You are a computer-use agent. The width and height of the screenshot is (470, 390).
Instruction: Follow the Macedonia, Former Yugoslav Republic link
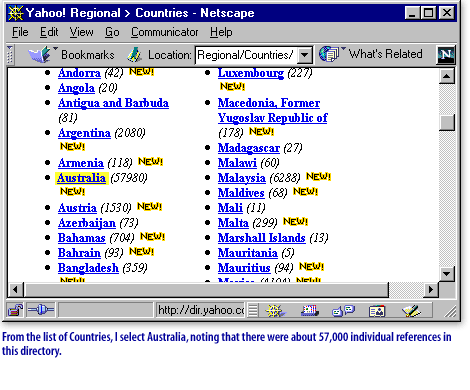pos(273,110)
